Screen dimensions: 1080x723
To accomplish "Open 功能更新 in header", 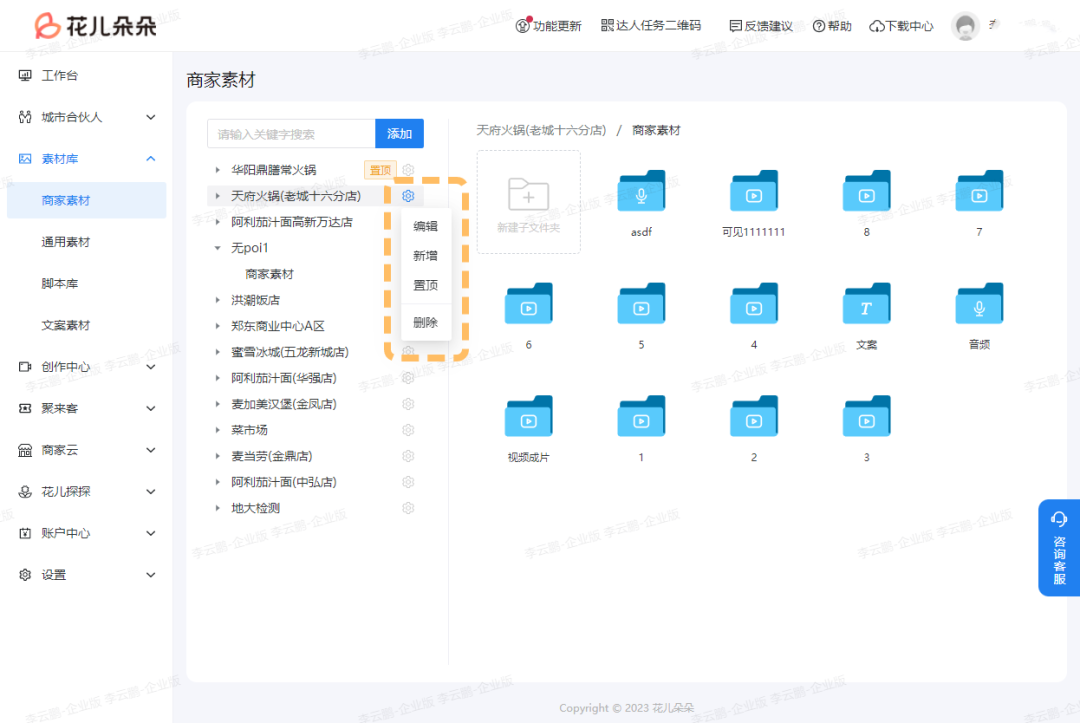I will pyautogui.click(x=548, y=26).
